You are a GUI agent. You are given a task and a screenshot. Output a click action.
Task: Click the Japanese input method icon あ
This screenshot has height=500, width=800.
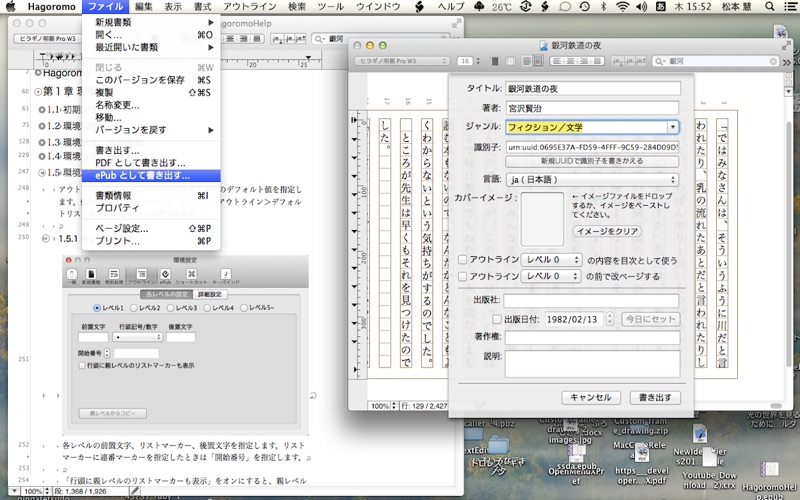tap(660, 6)
